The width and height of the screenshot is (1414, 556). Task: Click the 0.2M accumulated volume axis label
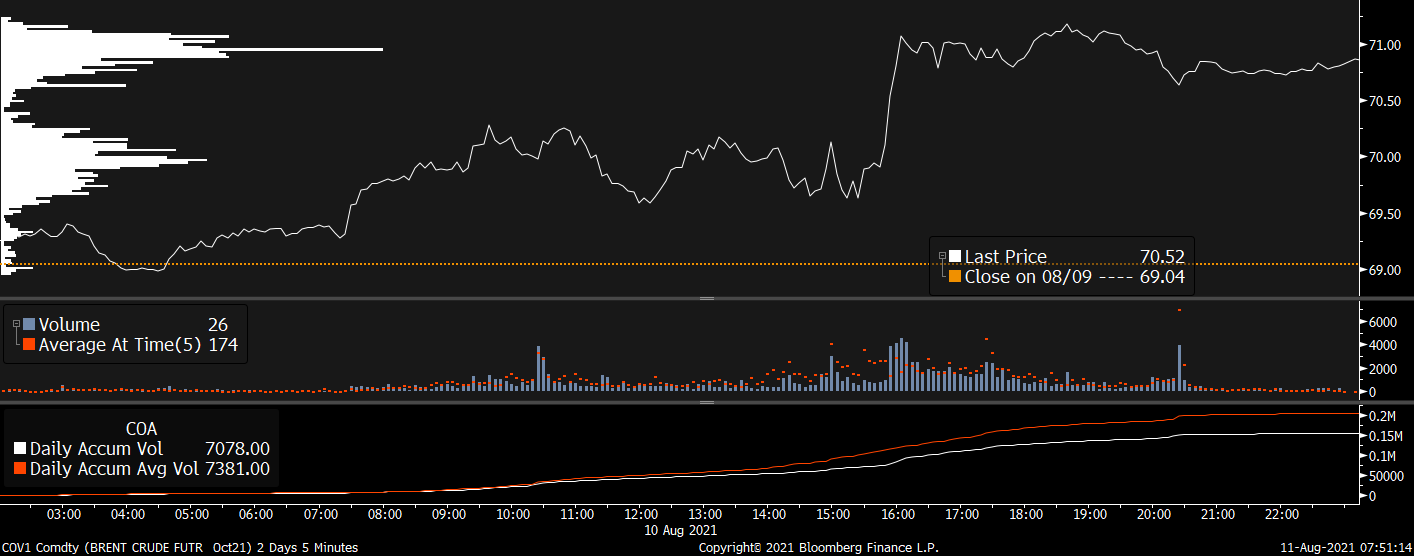pos(1382,416)
